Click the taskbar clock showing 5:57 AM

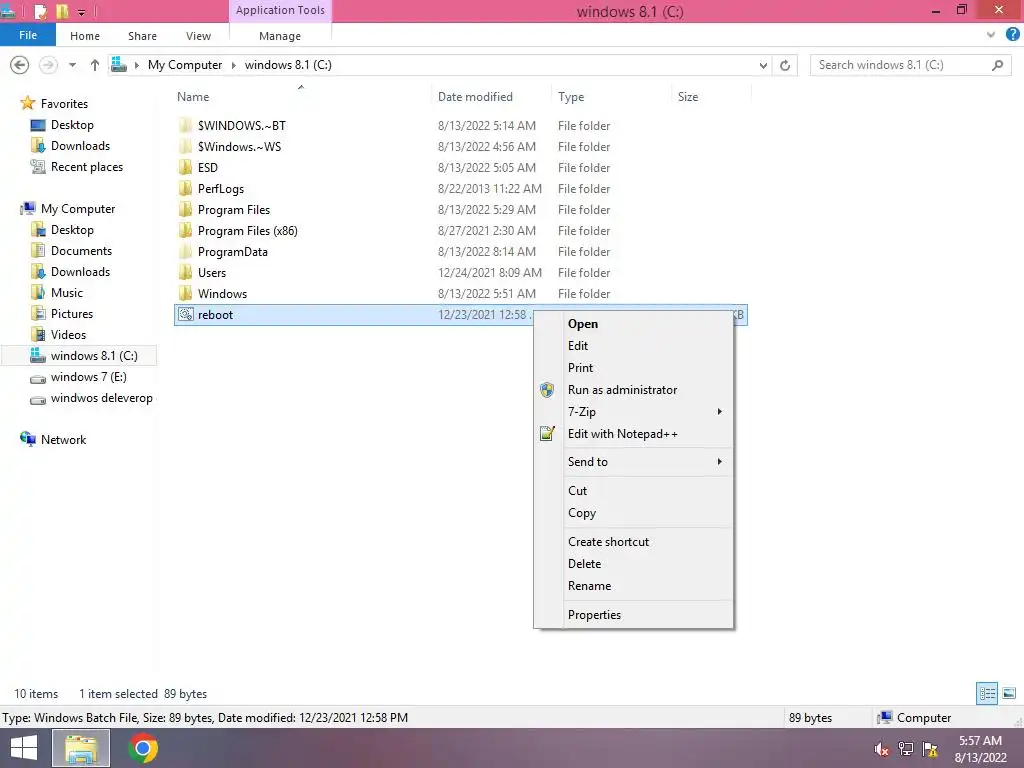point(980,749)
